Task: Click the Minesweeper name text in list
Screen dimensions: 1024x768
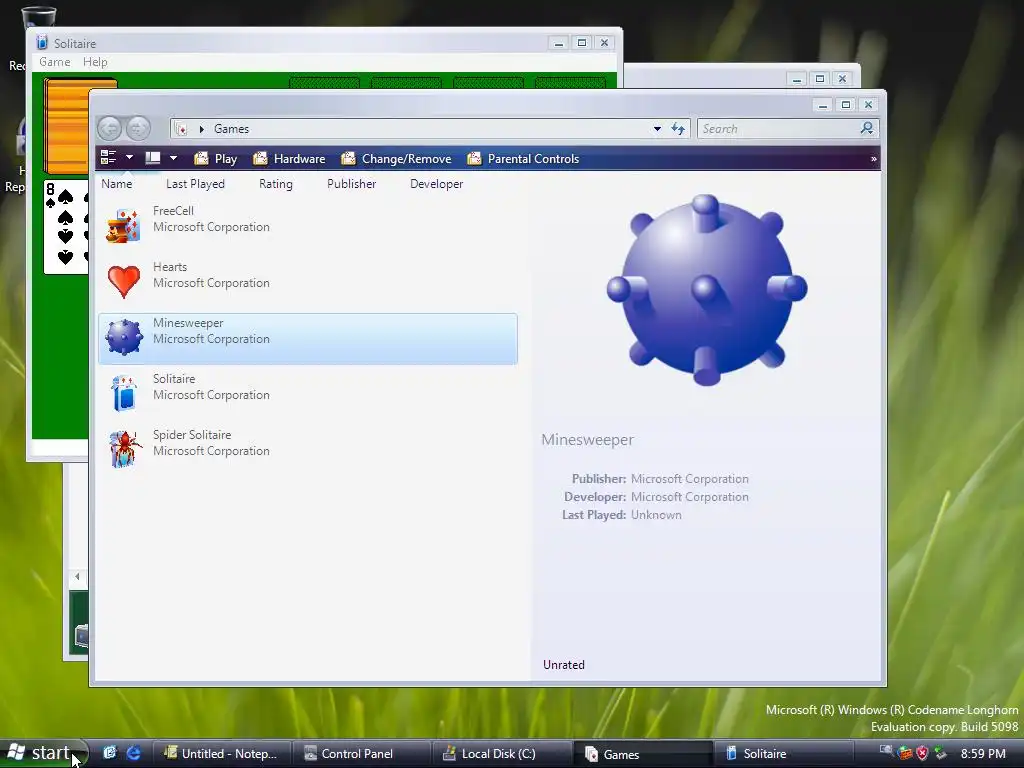Action: tap(188, 323)
